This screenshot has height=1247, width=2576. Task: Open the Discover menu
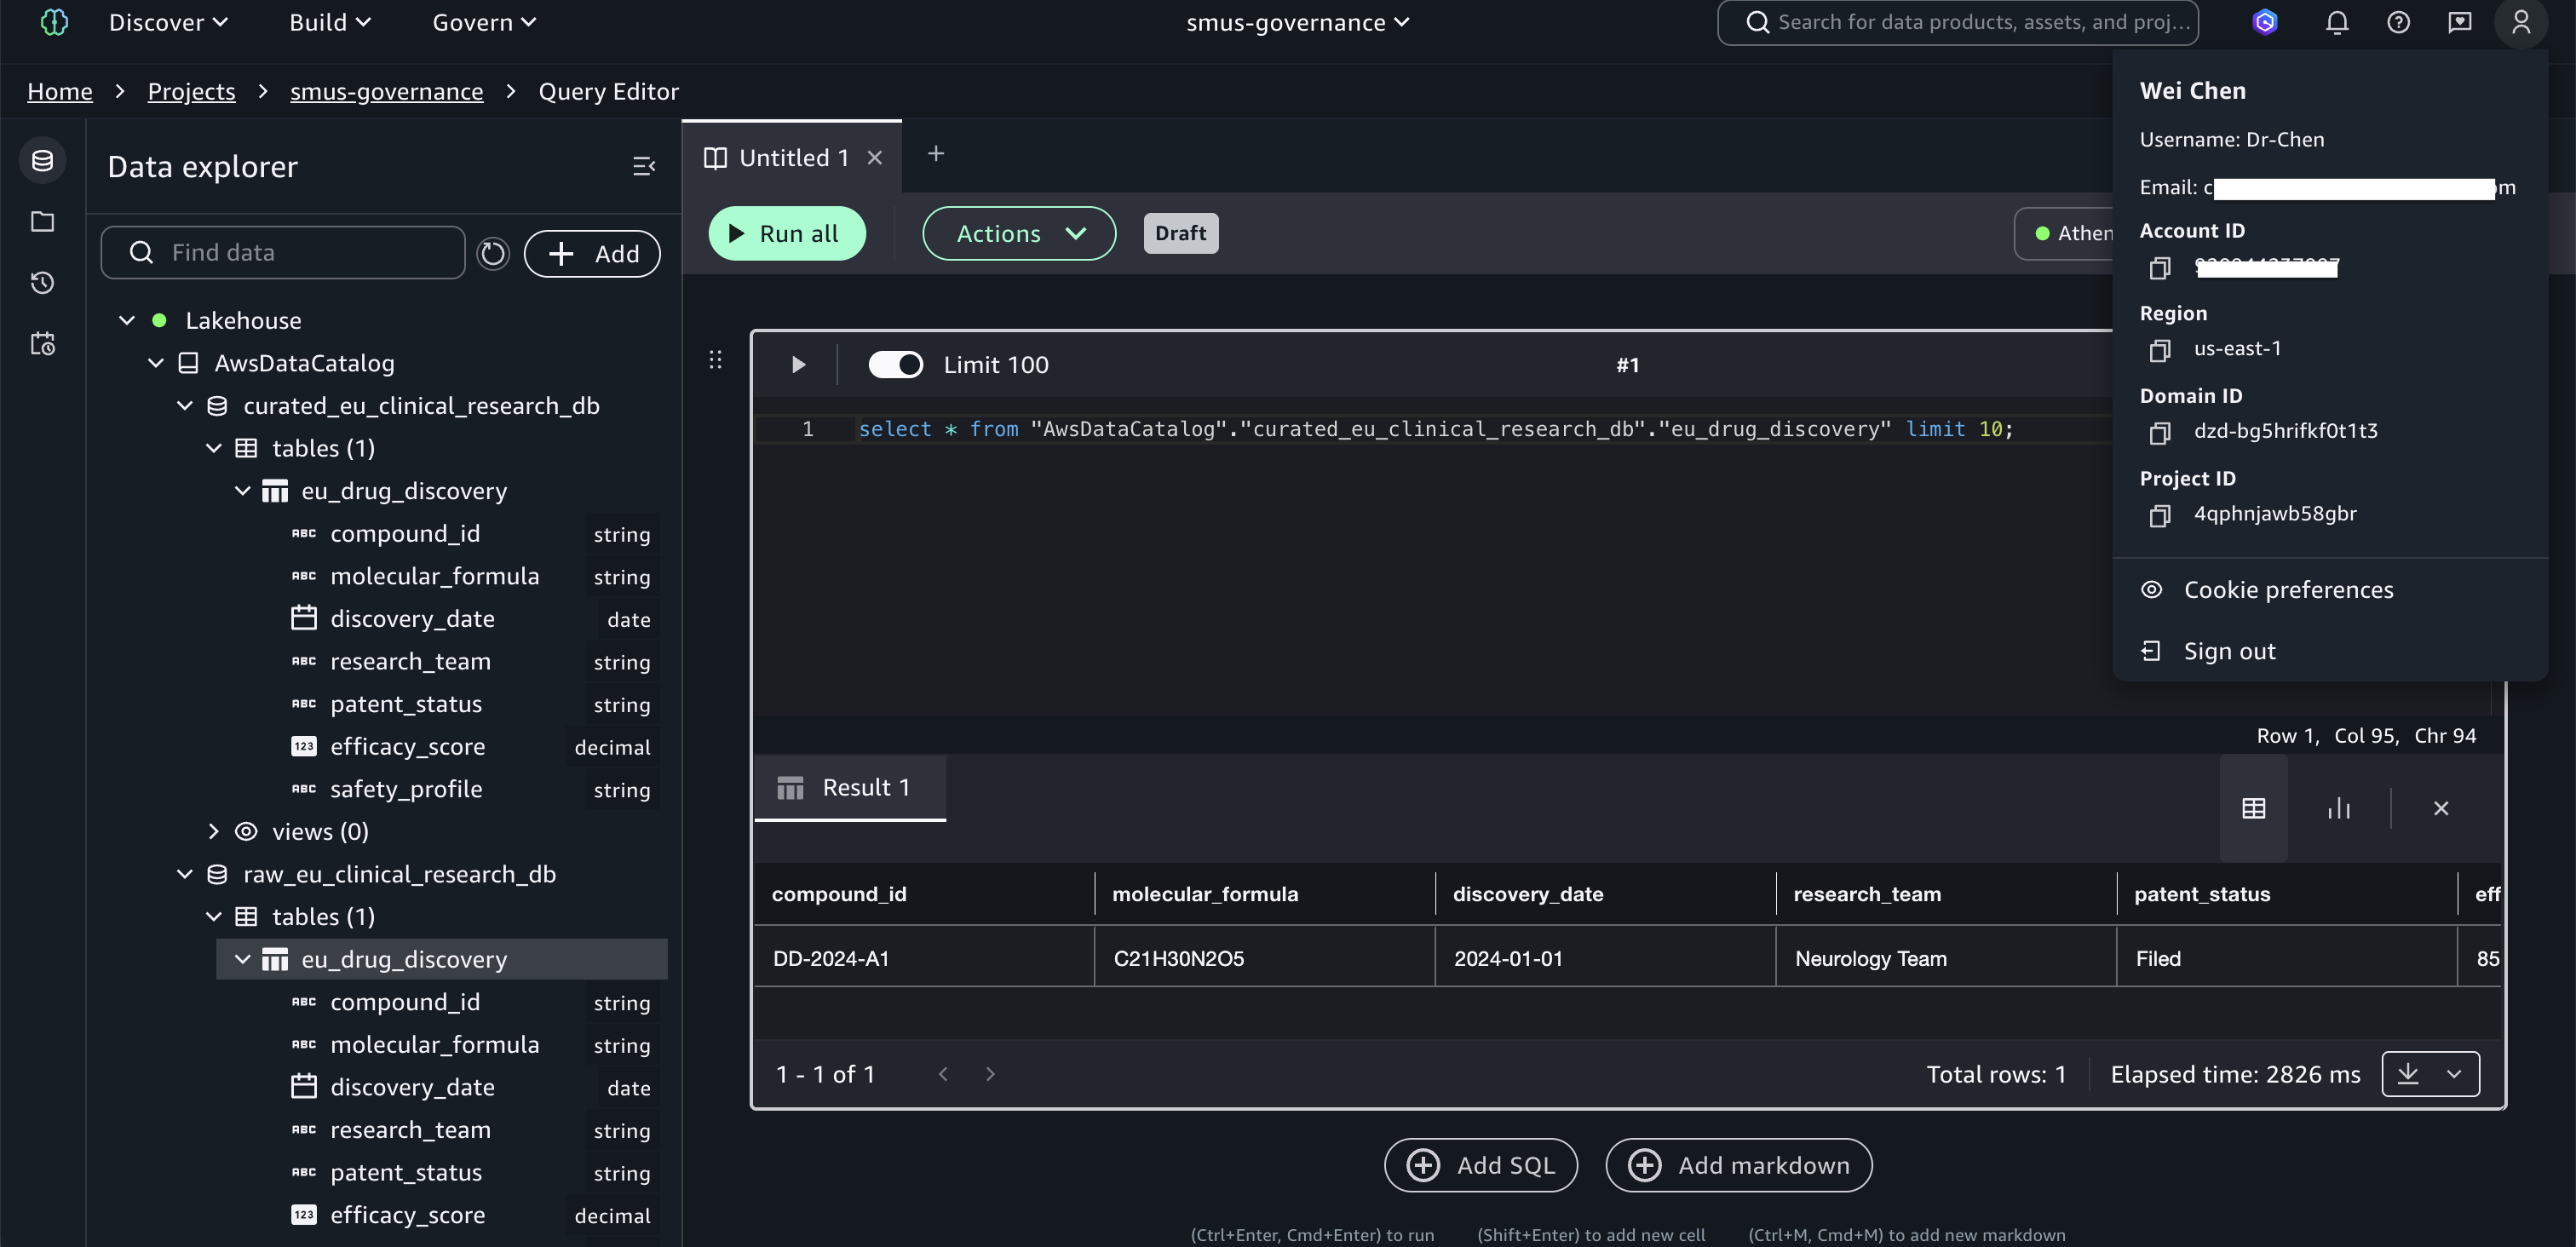click(x=168, y=22)
